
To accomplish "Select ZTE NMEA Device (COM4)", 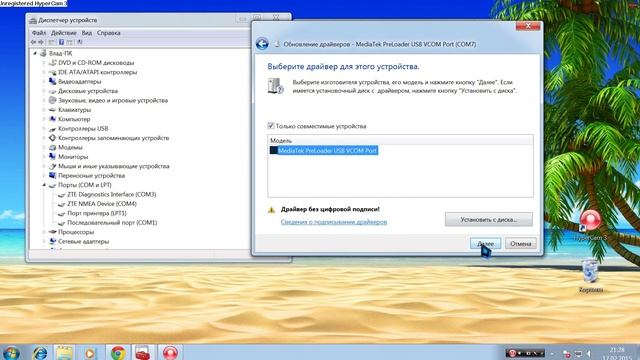I will [102, 204].
